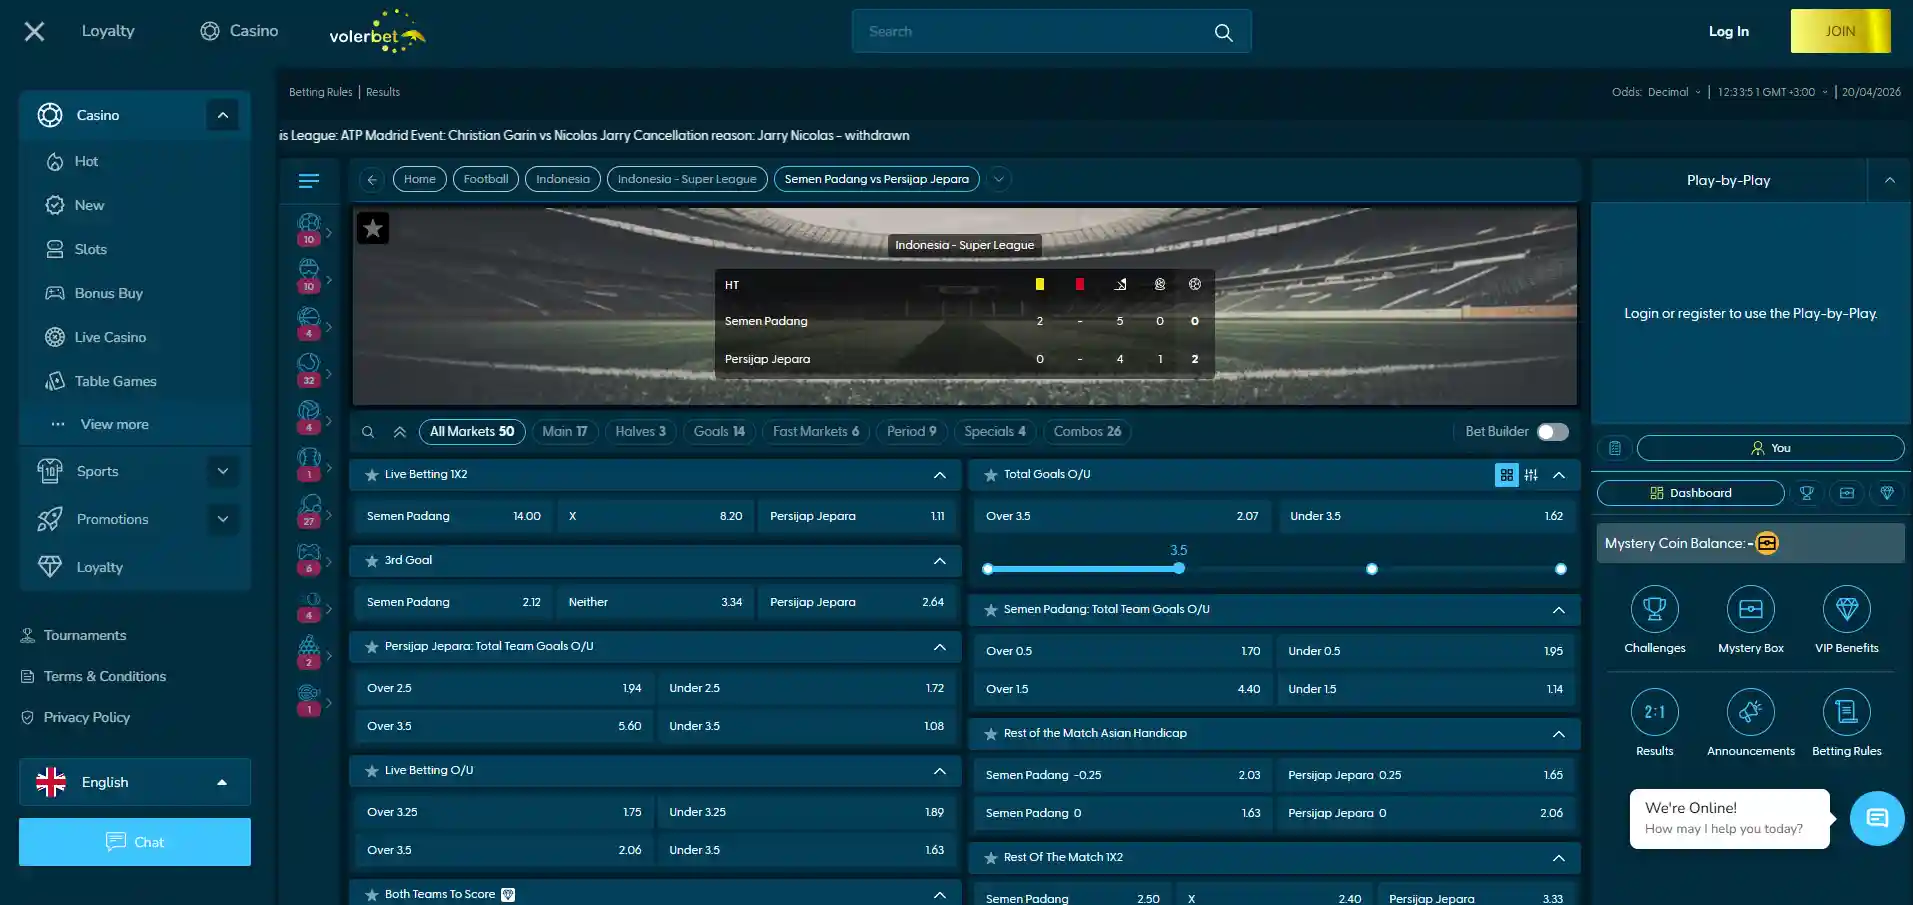Favorite the Live Betting O/U market
Screen dimensions: 1913x905
coord(372,771)
